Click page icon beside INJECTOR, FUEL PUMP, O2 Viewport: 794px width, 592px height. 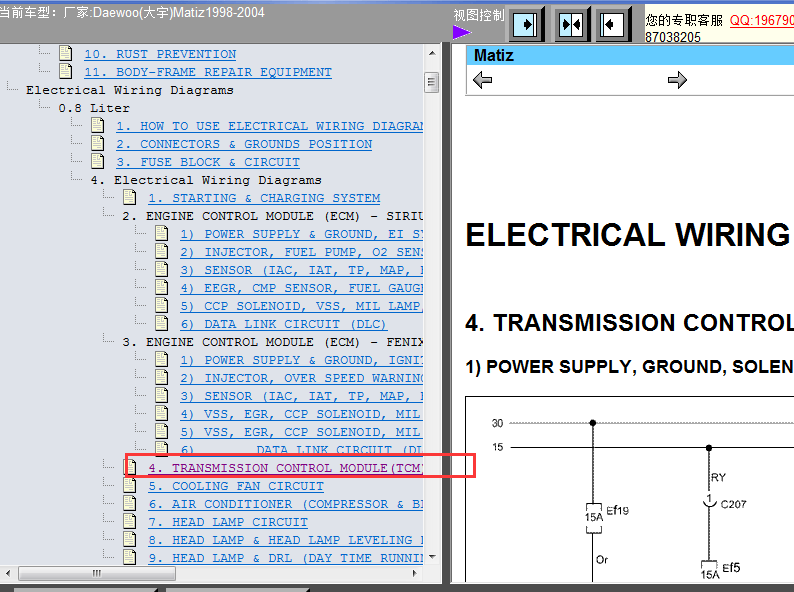[x=162, y=251]
